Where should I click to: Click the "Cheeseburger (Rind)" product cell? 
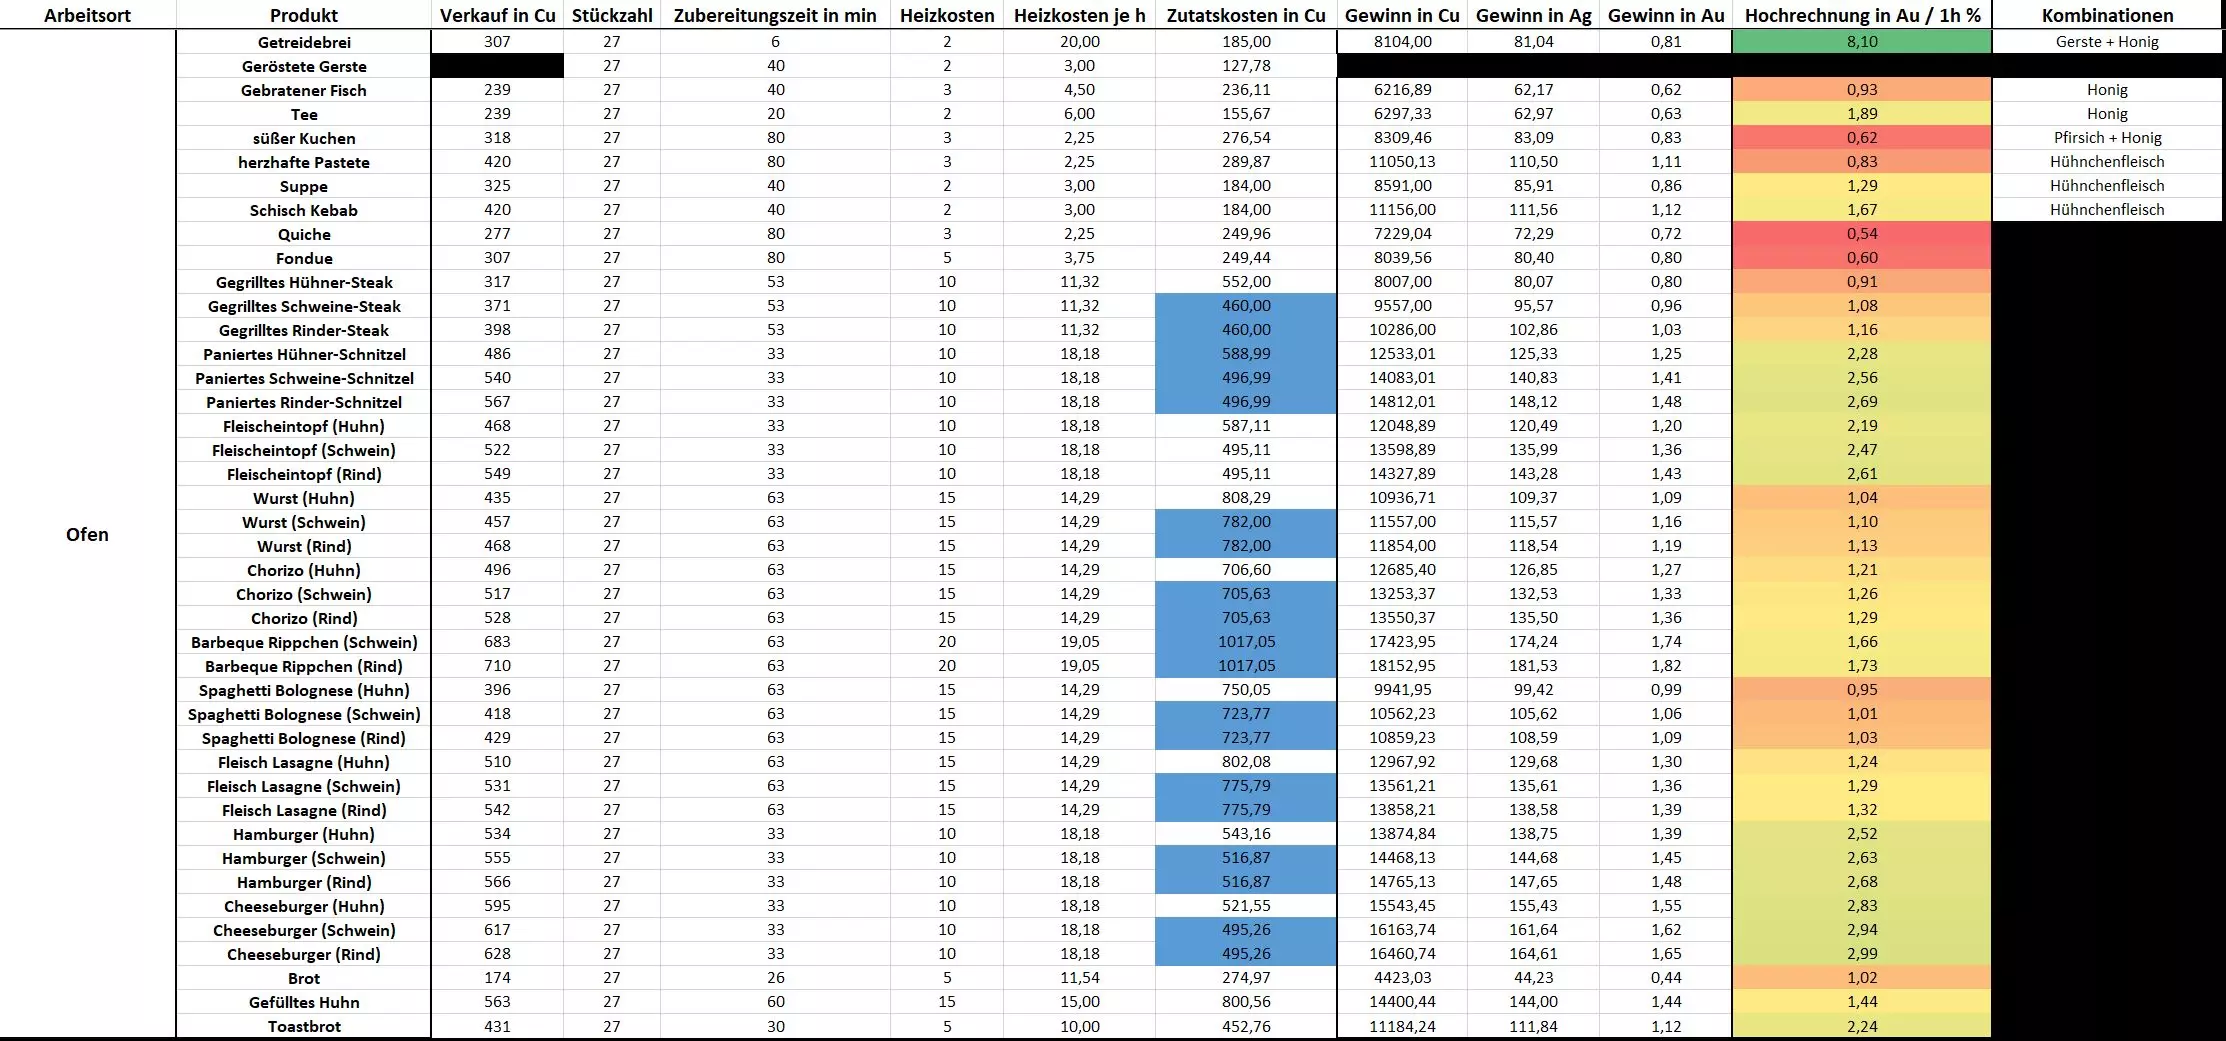[304, 954]
